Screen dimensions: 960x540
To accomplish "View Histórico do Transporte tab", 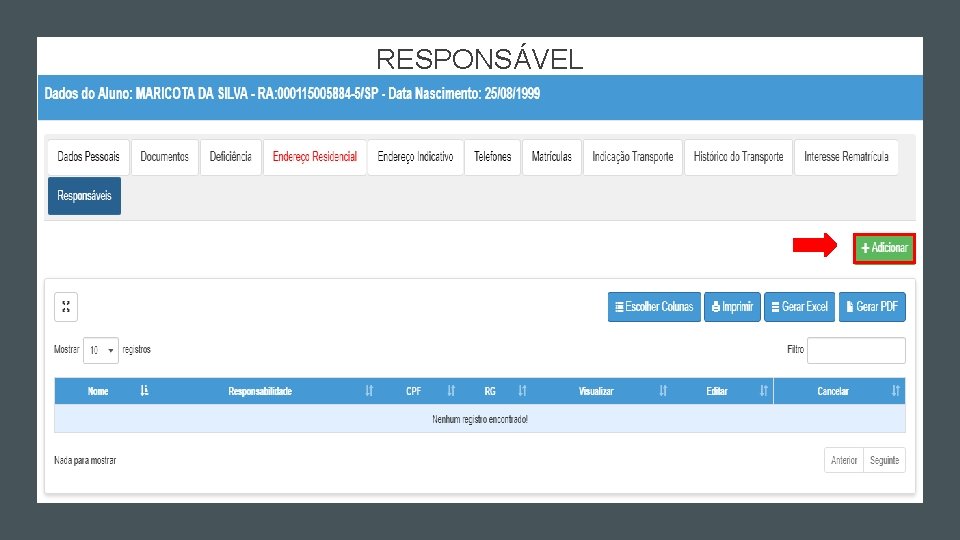I will tap(738, 157).
